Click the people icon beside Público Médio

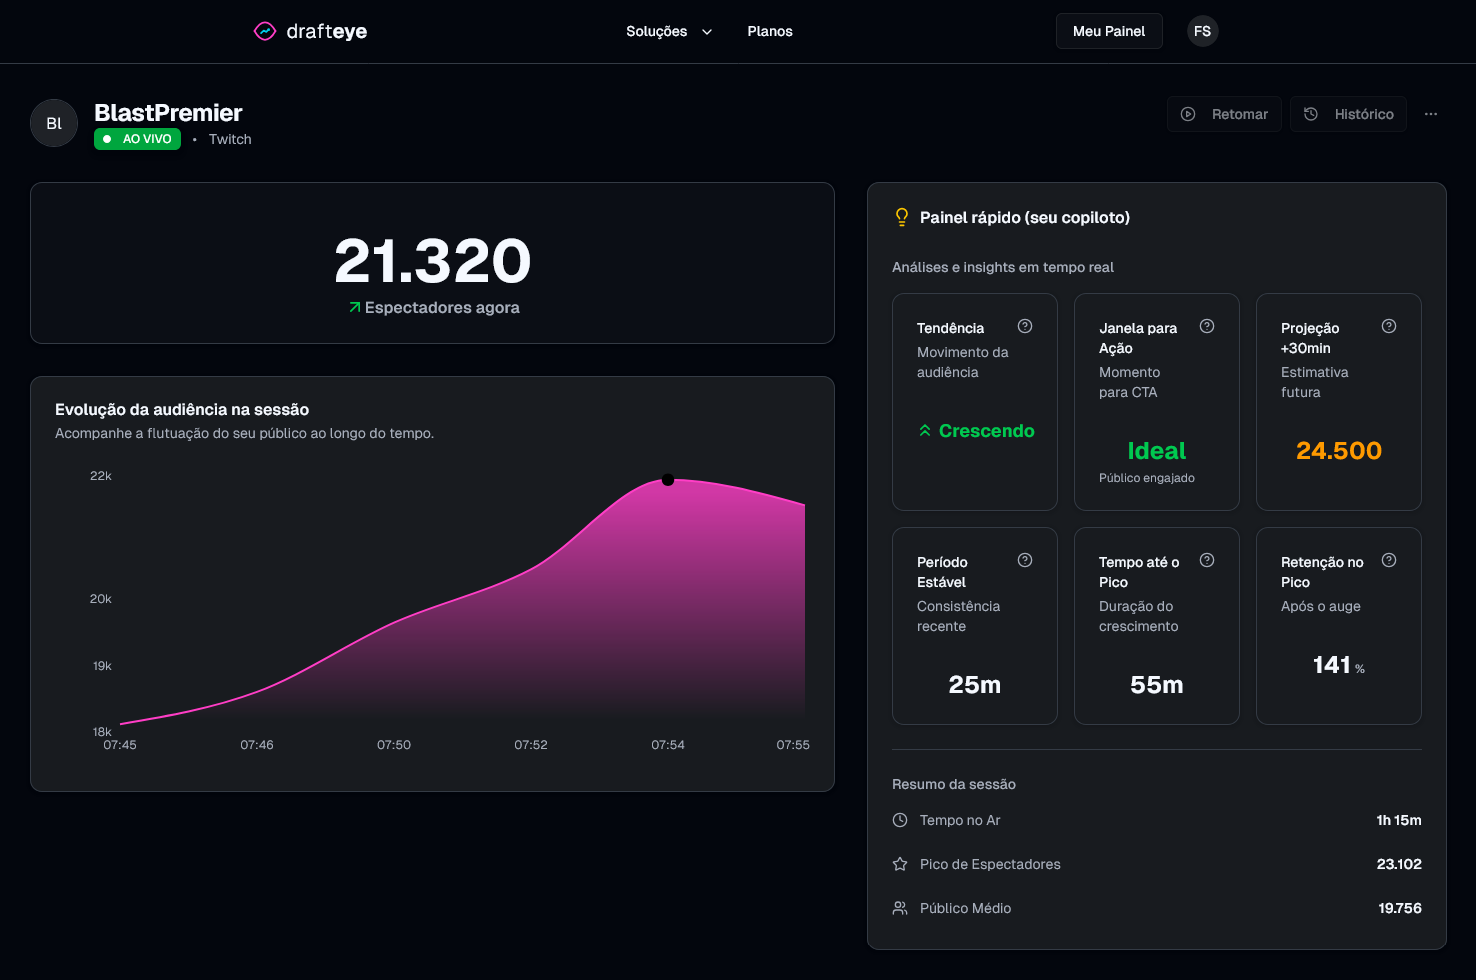(900, 908)
